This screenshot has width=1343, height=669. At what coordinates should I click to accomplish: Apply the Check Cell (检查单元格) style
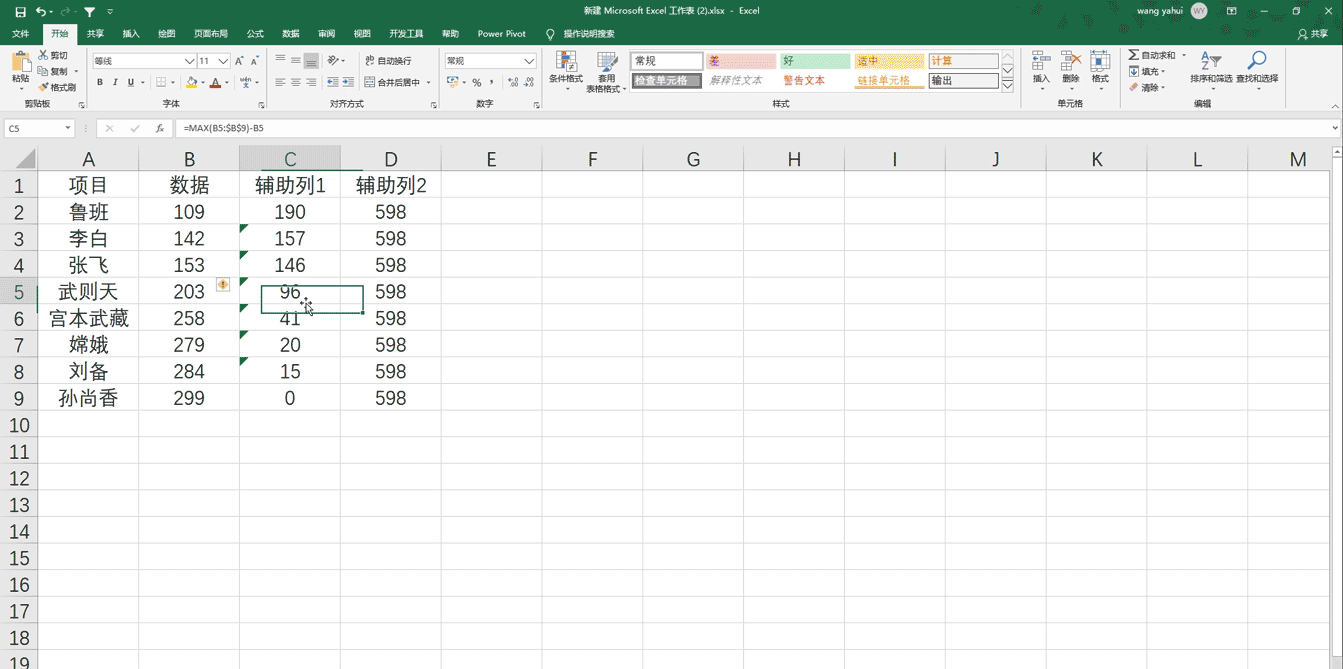coord(666,80)
